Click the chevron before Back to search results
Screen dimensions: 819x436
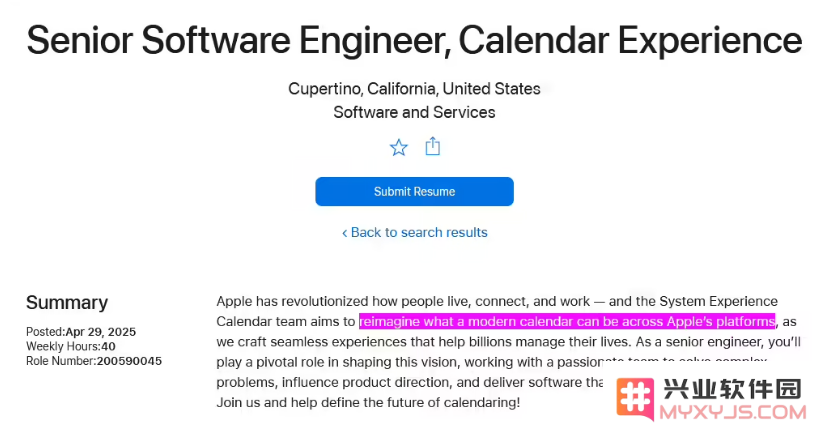pyautogui.click(x=344, y=233)
